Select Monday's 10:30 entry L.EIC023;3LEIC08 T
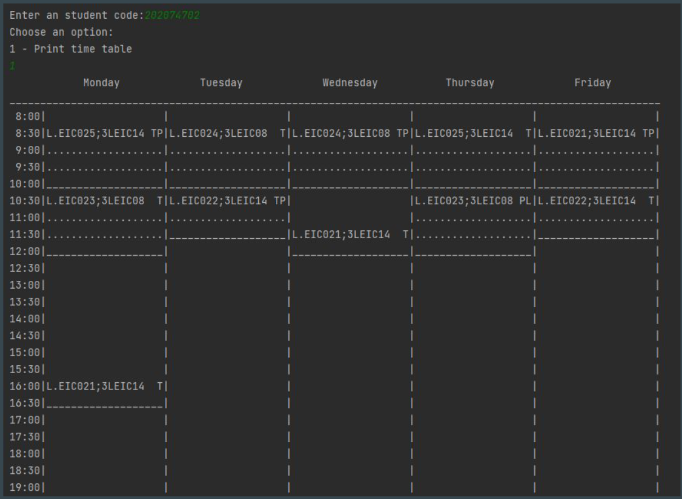Image resolution: width=682 pixels, height=499 pixels. click(104, 201)
